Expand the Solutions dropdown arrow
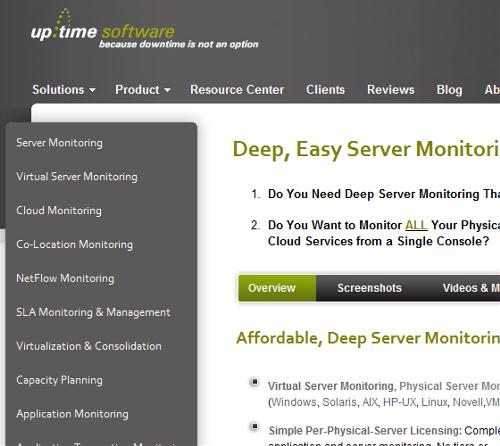This screenshot has width=500, height=446. [x=92, y=90]
